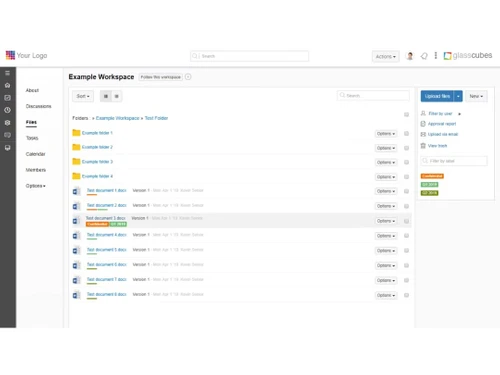Image resolution: width=500 pixels, height=375 pixels.
Task: Click Word icon of Test document 8
Action: (x=76, y=295)
